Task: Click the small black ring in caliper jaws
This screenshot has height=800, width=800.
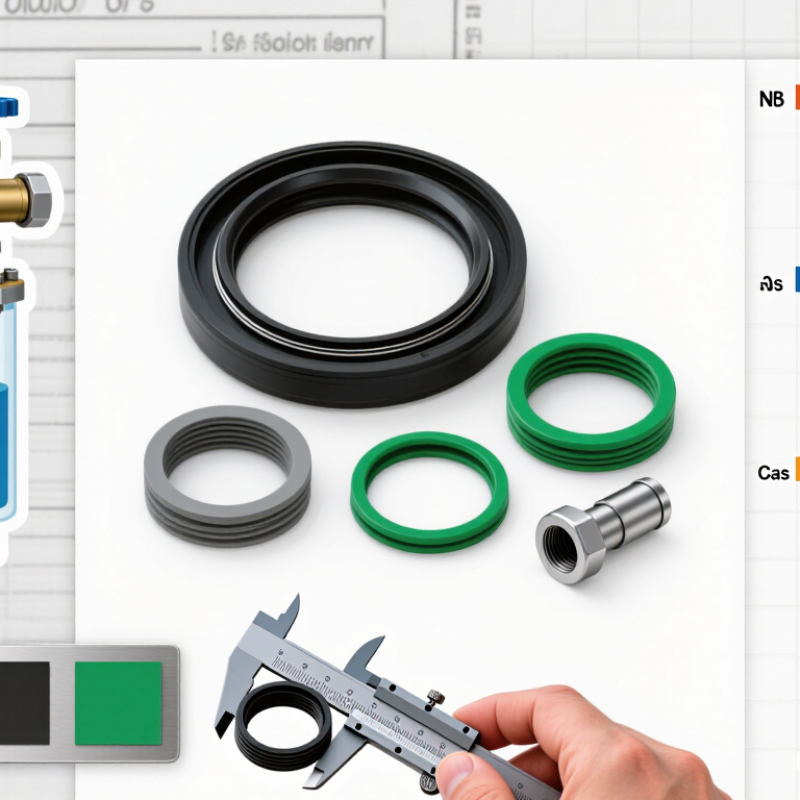Action: point(284,727)
